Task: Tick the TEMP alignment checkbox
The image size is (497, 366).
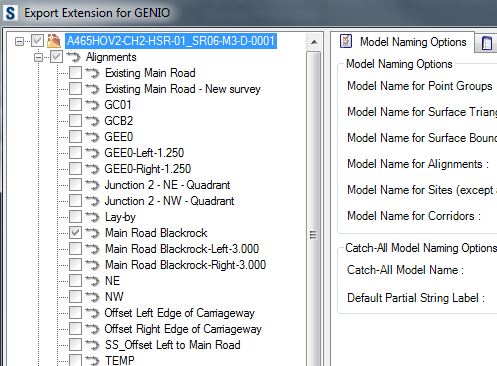Action: click(x=75, y=360)
